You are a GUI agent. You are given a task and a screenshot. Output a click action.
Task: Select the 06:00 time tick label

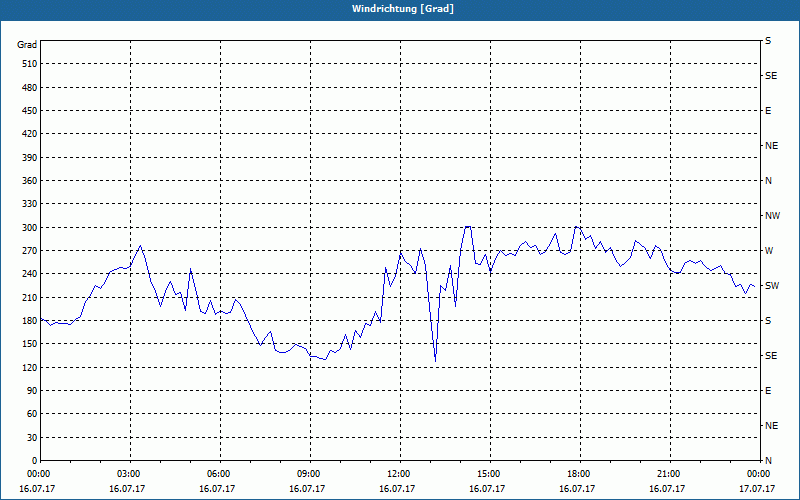(219, 474)
